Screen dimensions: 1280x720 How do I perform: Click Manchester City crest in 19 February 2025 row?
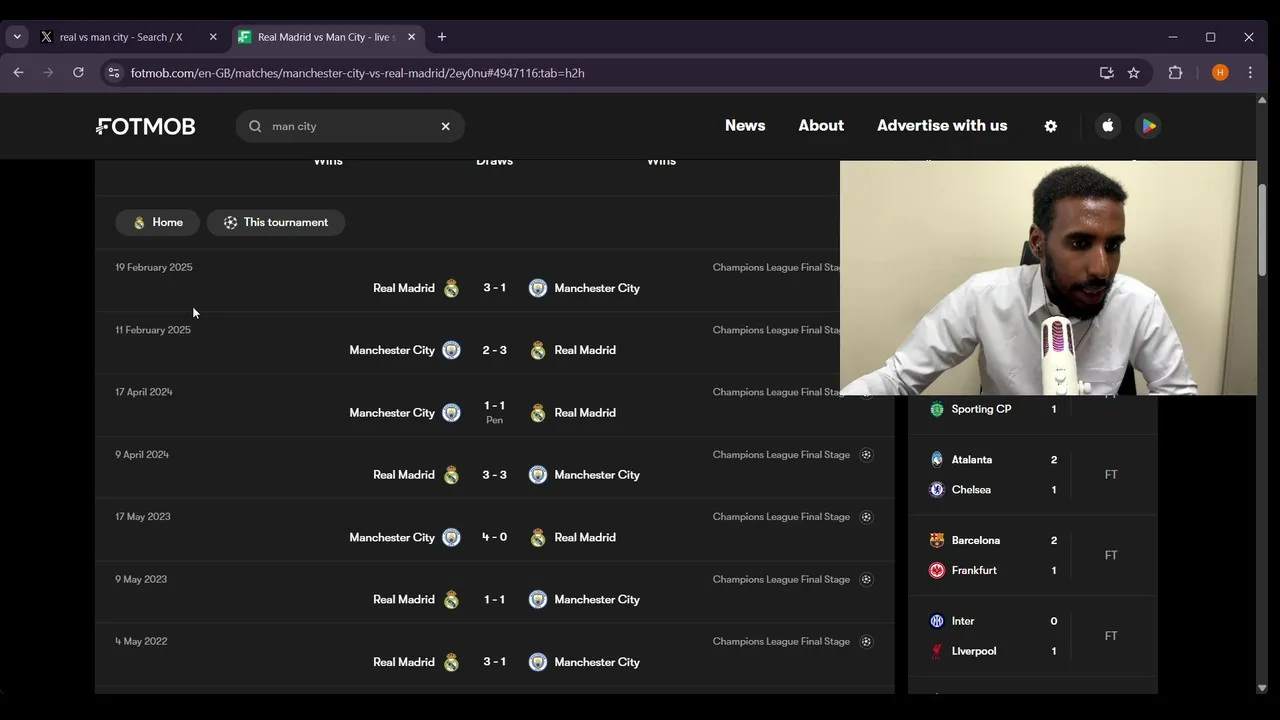tap(538, 288)
